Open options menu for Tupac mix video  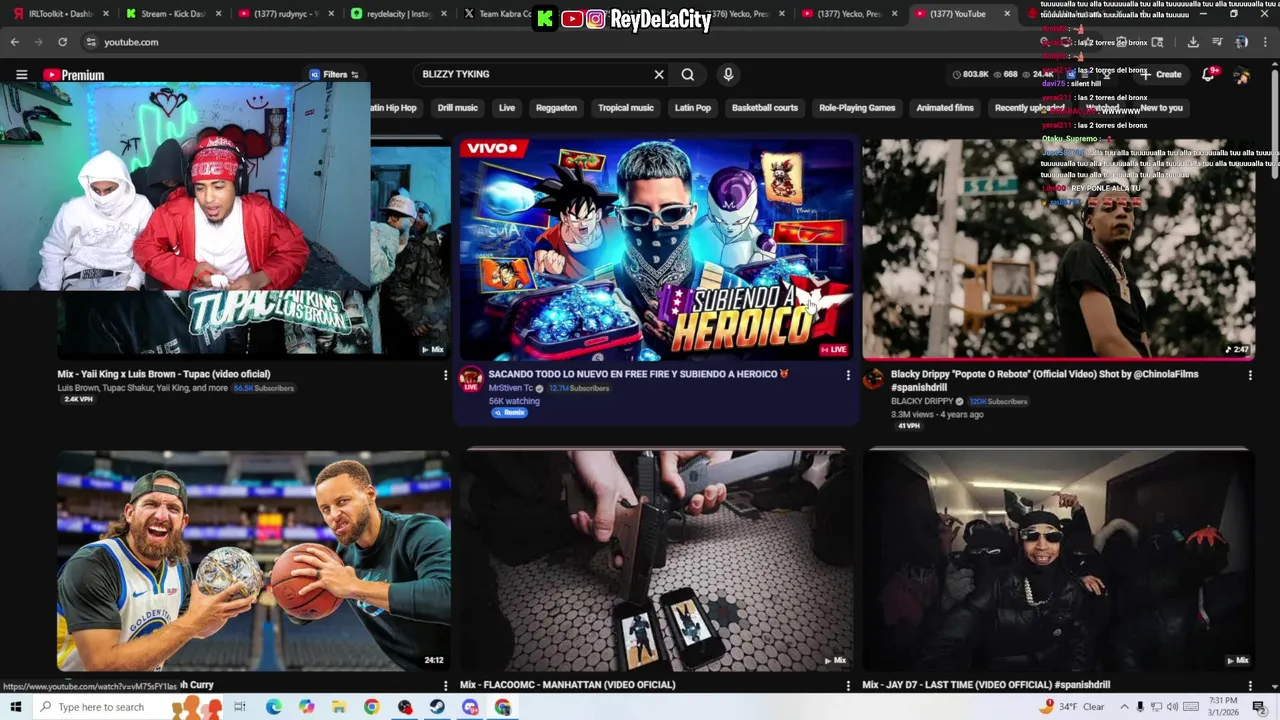[x=446, y=375]
